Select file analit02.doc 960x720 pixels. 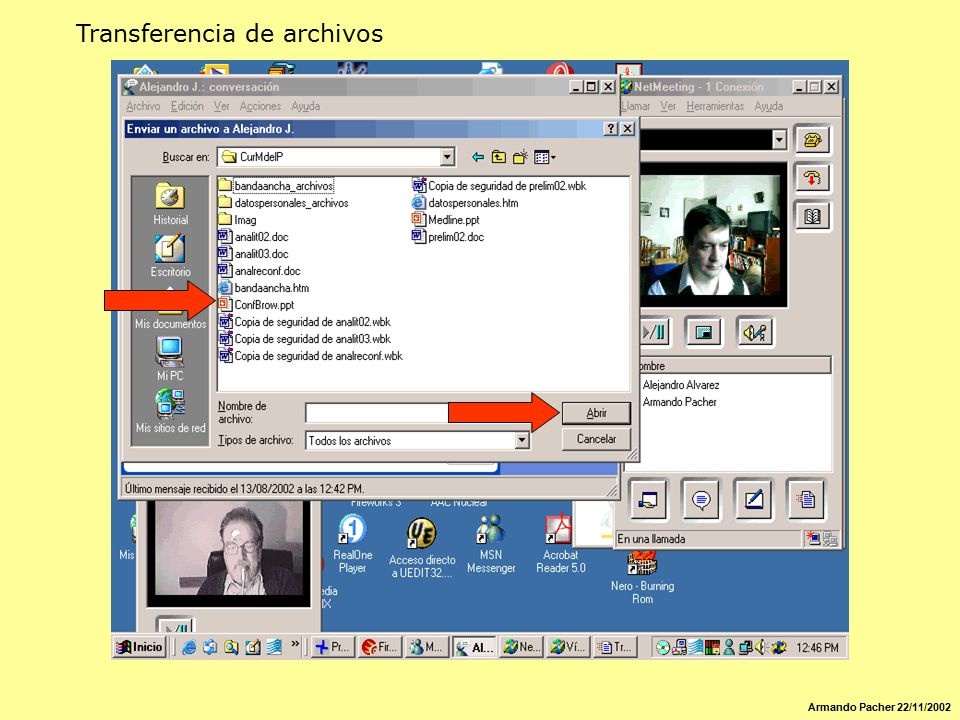pyautogui.click(x=253, y=237)
